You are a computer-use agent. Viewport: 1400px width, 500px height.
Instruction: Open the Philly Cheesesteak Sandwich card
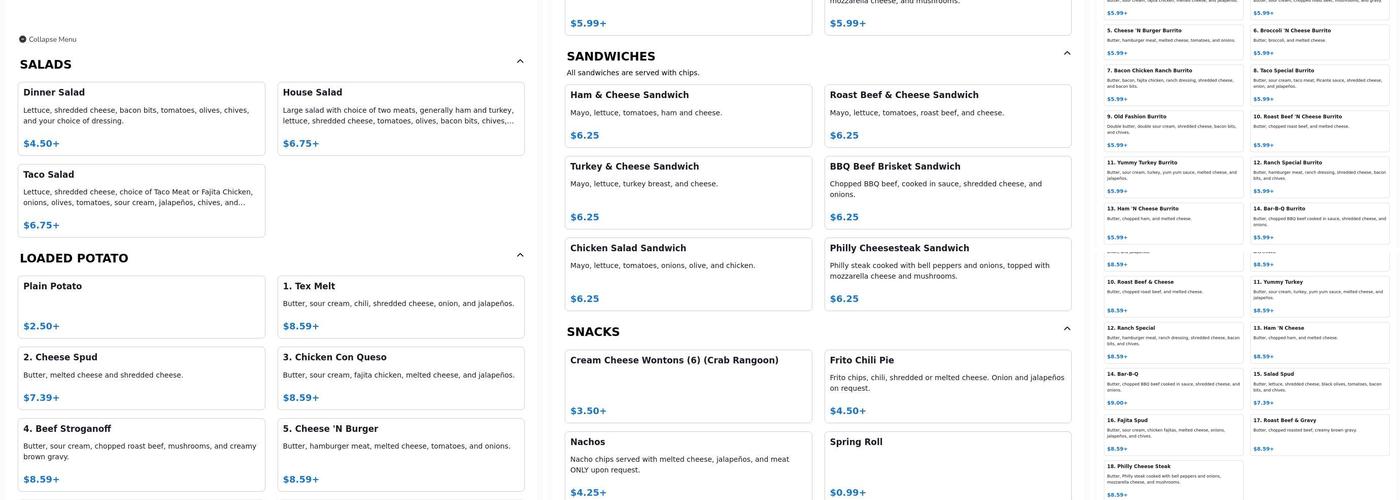click(x=947, y=273)
